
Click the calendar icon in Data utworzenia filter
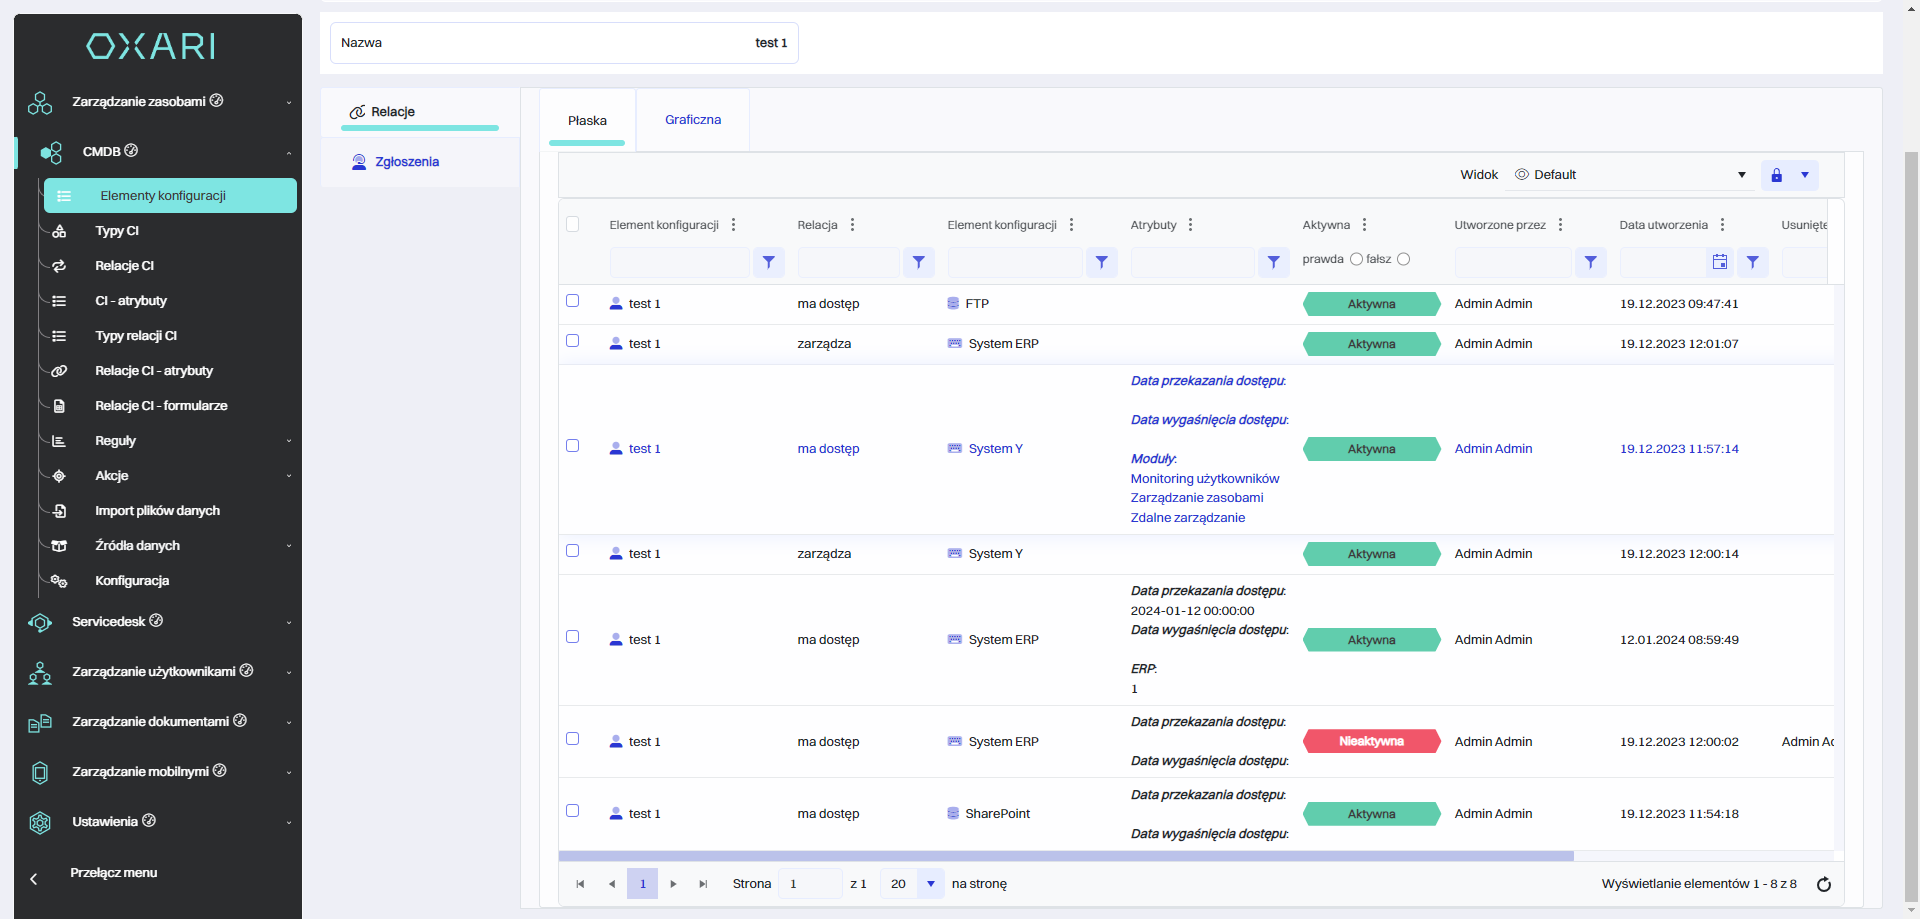[x=1719, y=262]
